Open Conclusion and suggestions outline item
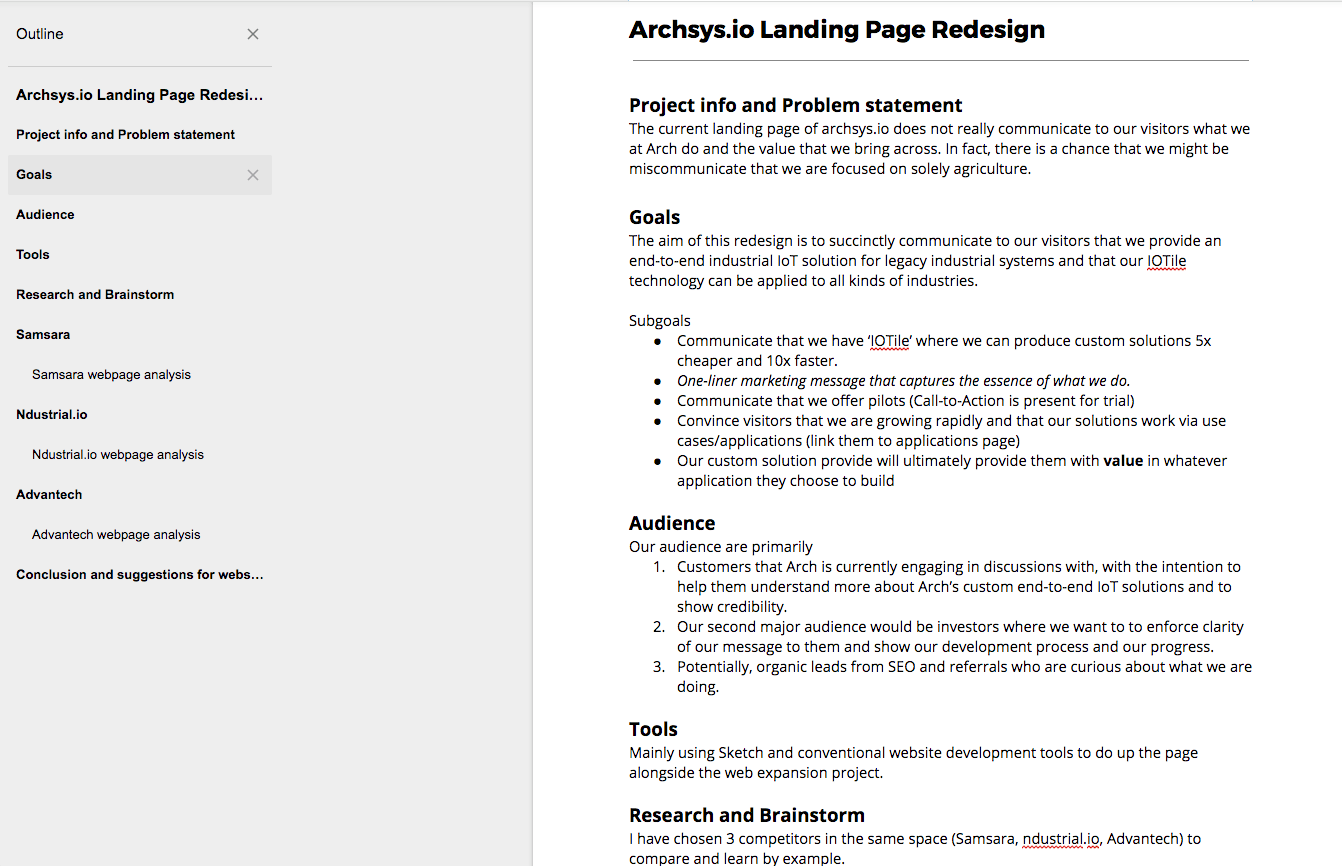This screenshot has width=1342, height=866. (140, 575)
